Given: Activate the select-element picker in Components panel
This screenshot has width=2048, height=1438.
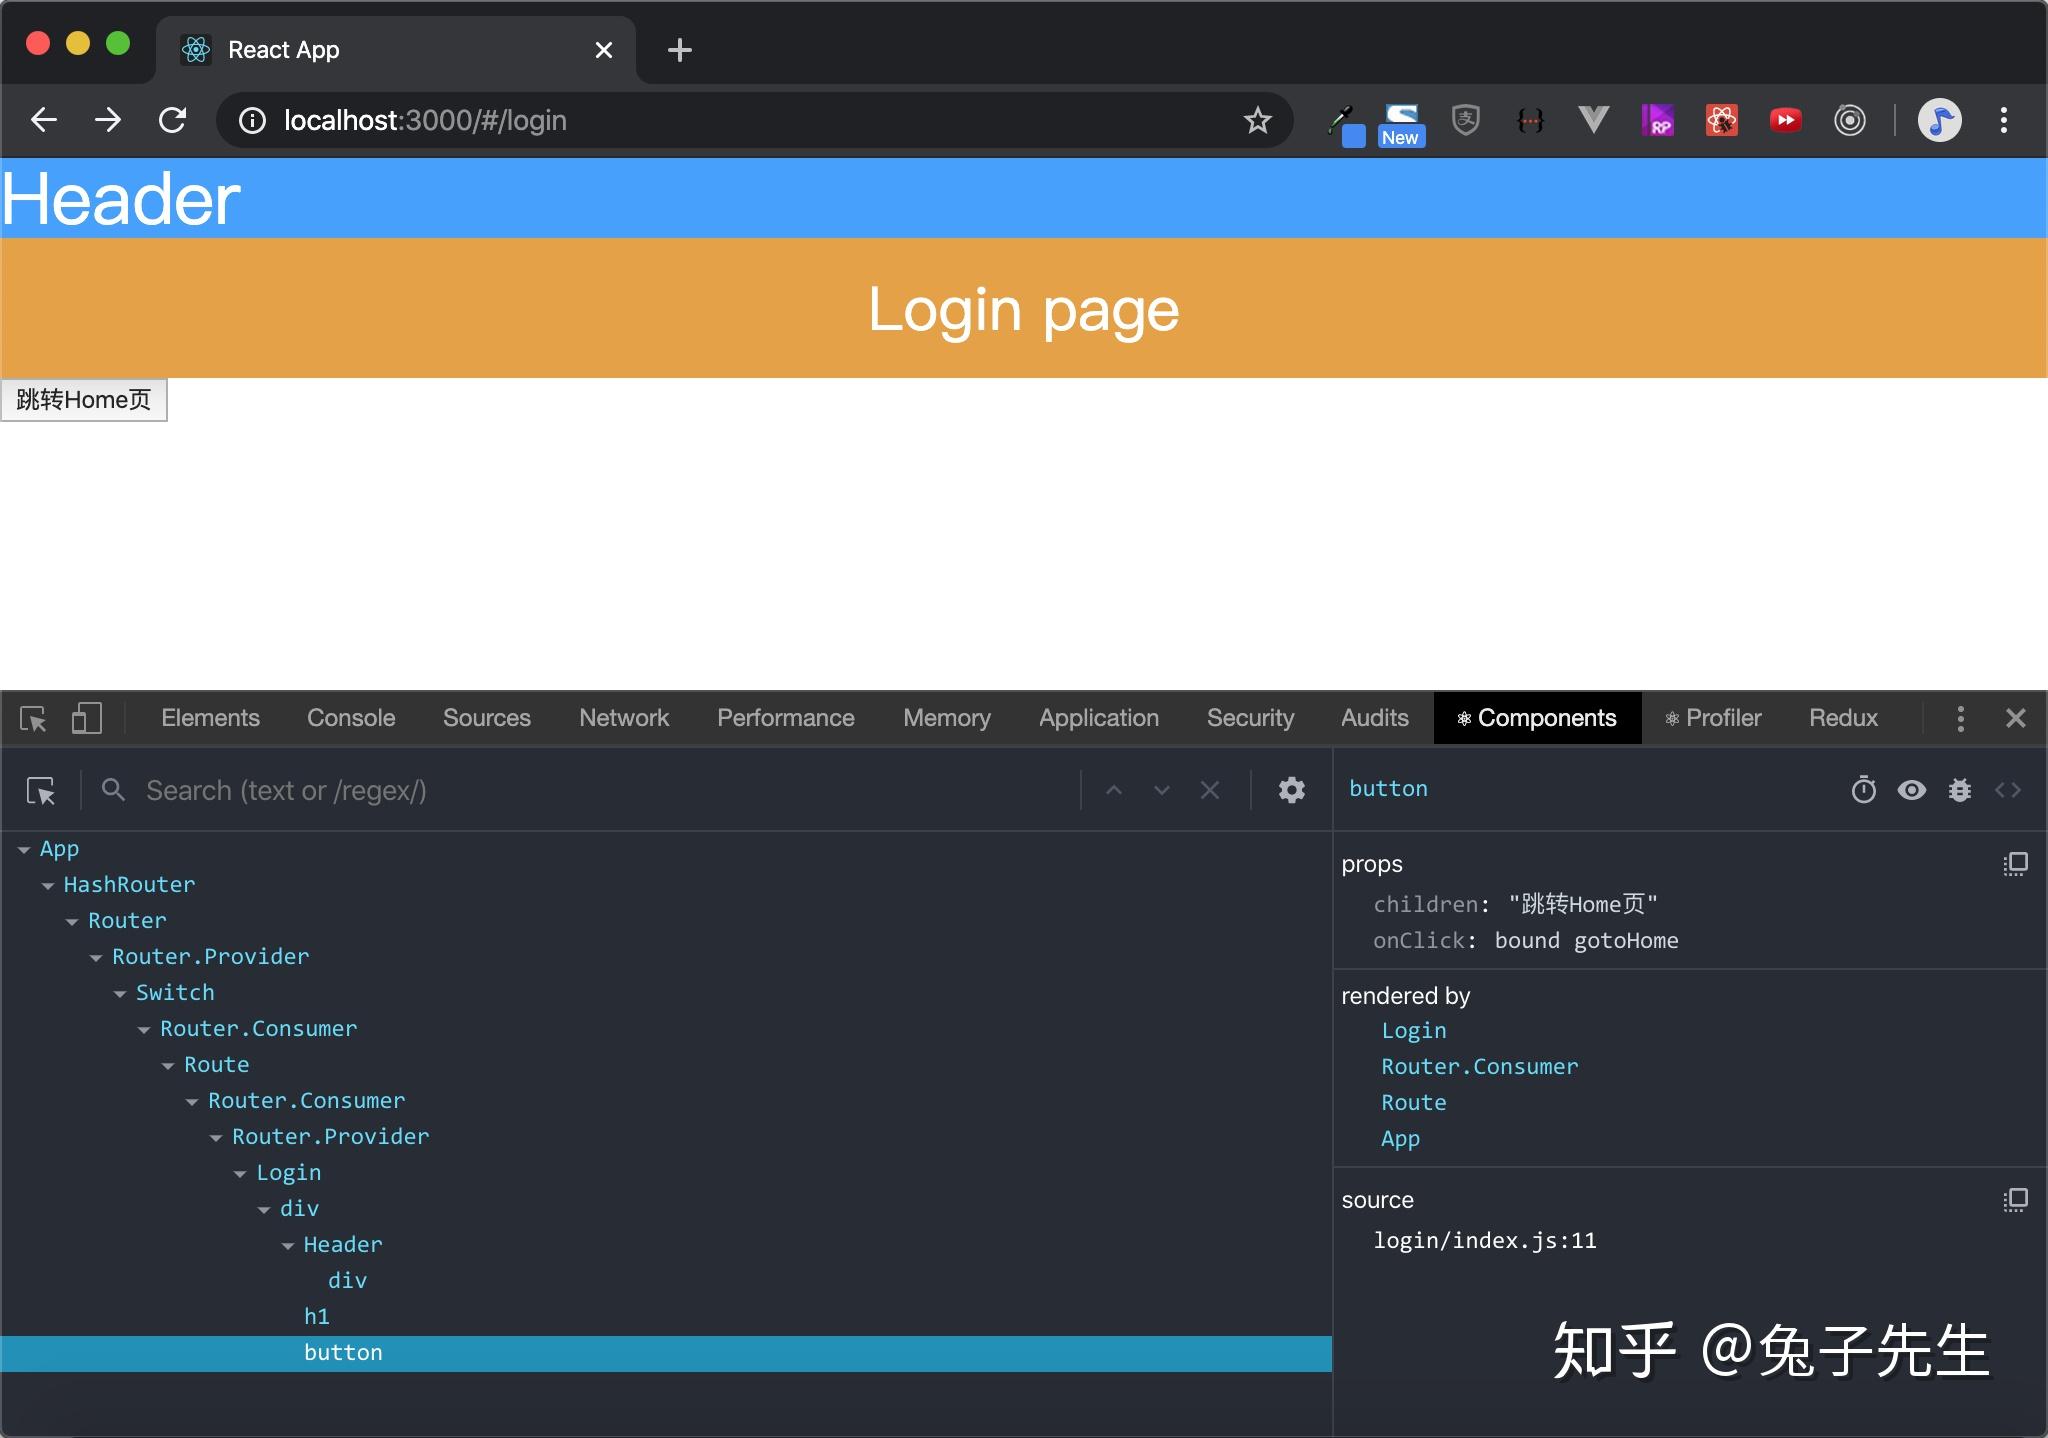Looking at the screenshot, I should point(41,791).
